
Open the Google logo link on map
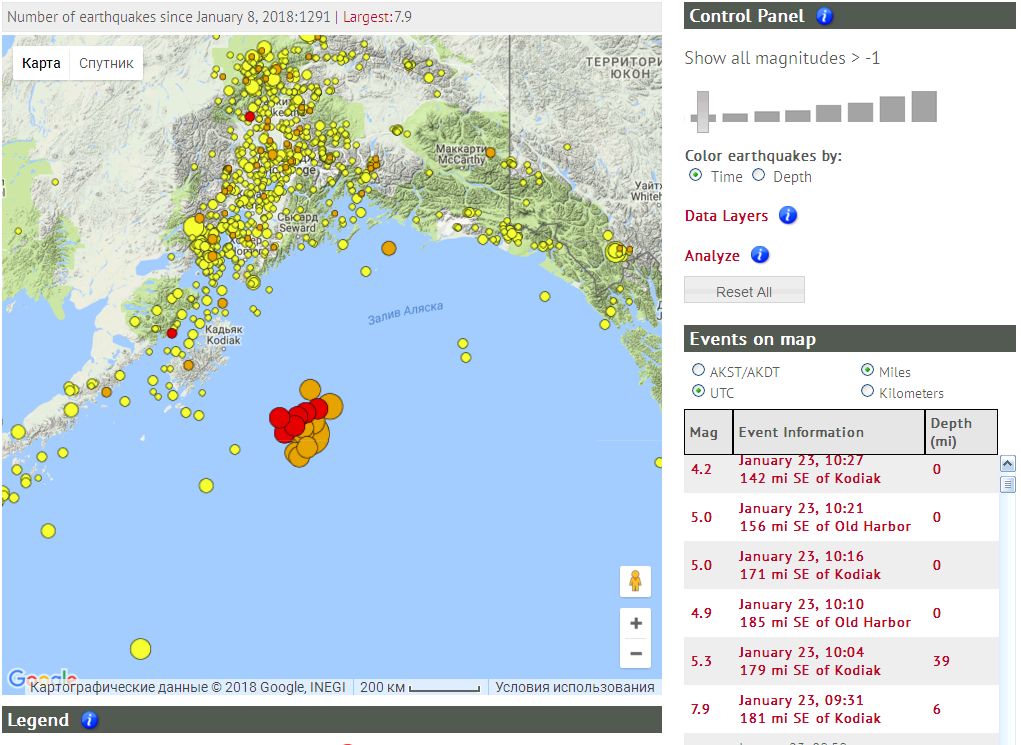point(40,678)
